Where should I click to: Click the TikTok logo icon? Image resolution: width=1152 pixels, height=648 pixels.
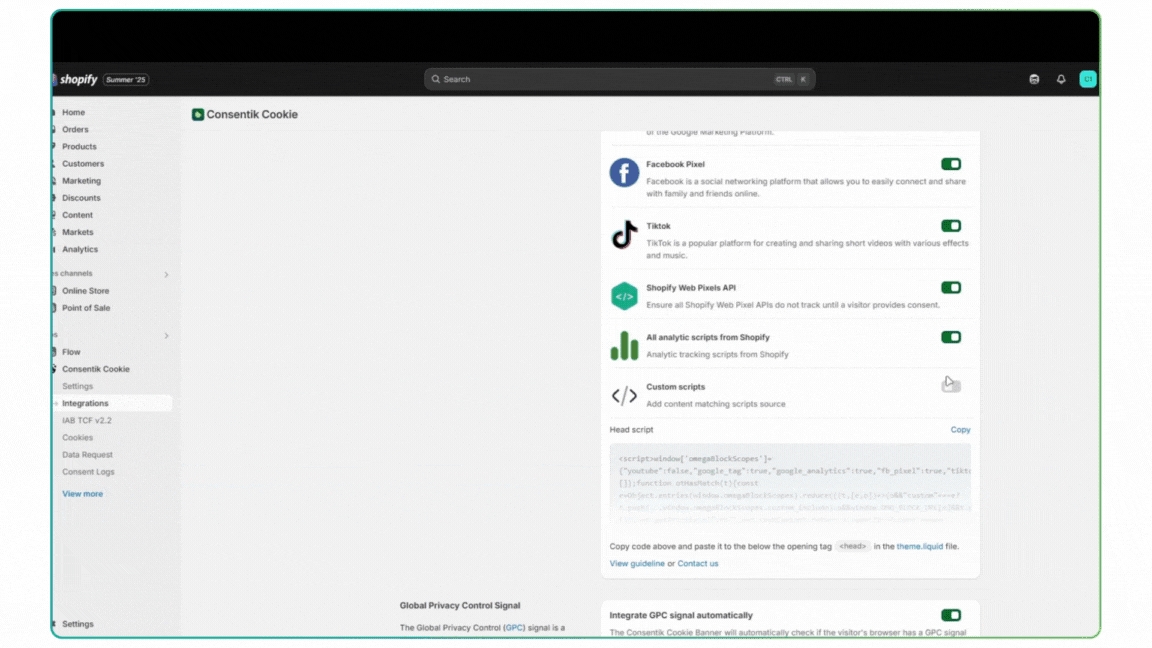[x=624, y=235]
